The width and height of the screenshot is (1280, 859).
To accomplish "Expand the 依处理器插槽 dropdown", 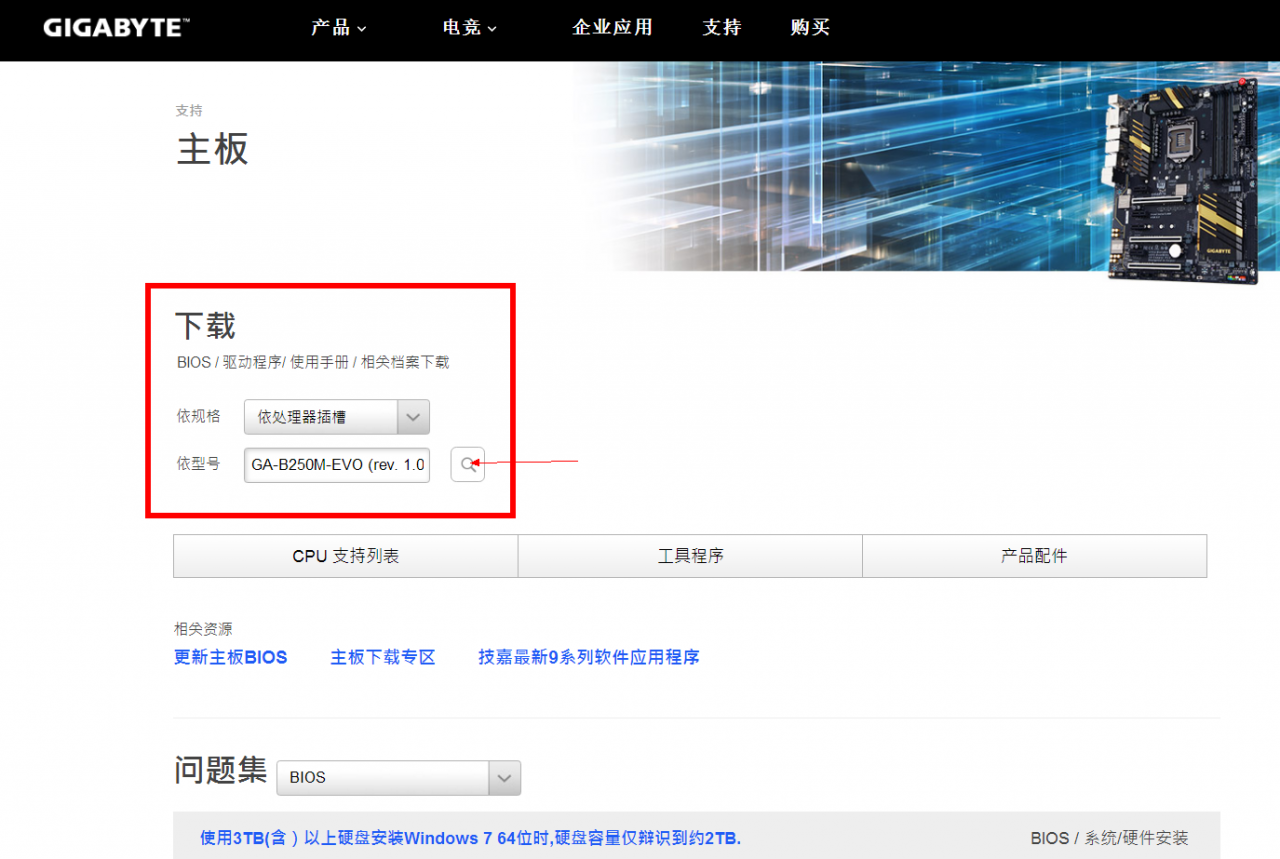I will pos(337,417).
